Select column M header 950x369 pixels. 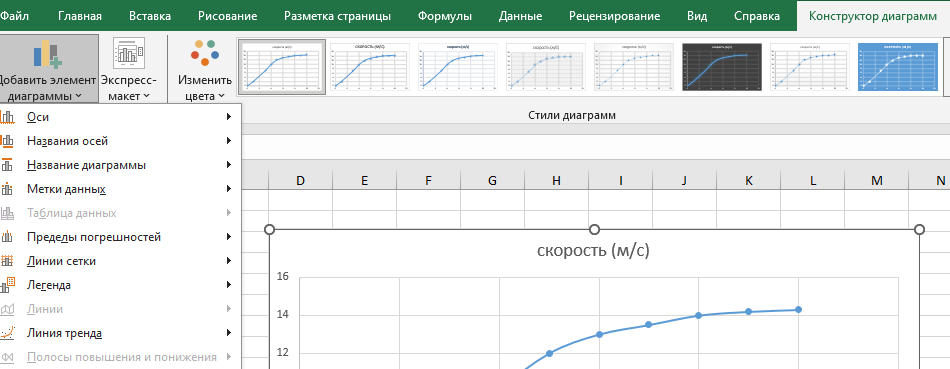click(876, 180)
